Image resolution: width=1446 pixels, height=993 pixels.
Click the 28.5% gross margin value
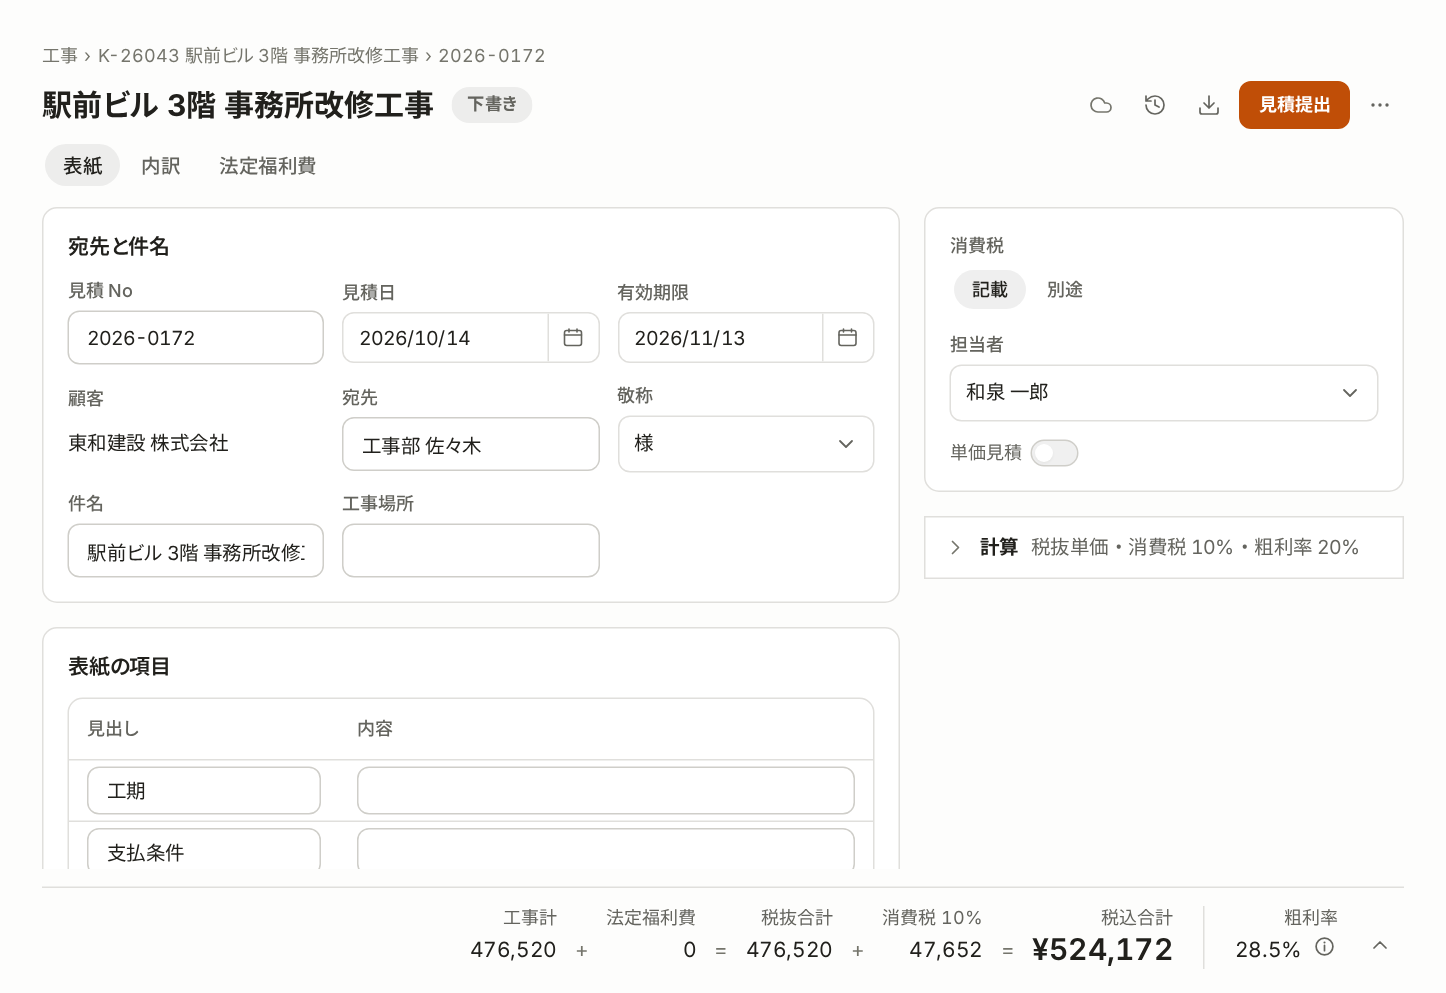pyautogui.click(x=1268, y=950)
